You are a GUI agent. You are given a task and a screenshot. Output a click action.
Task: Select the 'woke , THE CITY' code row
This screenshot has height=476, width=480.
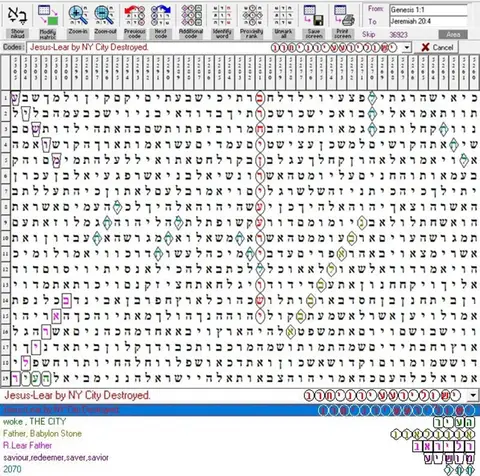239,422
